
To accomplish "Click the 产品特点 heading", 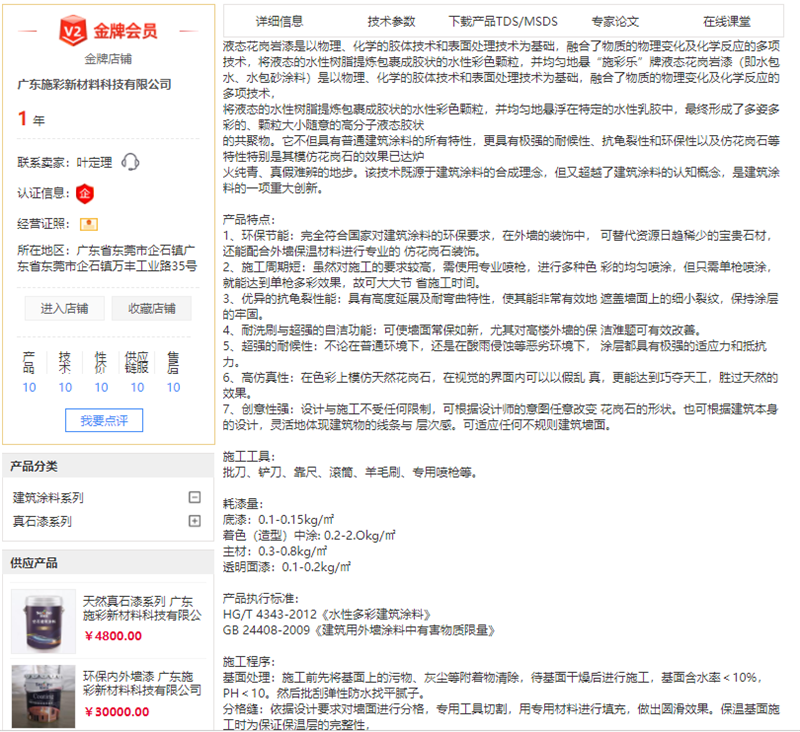I will pos(248,220).
